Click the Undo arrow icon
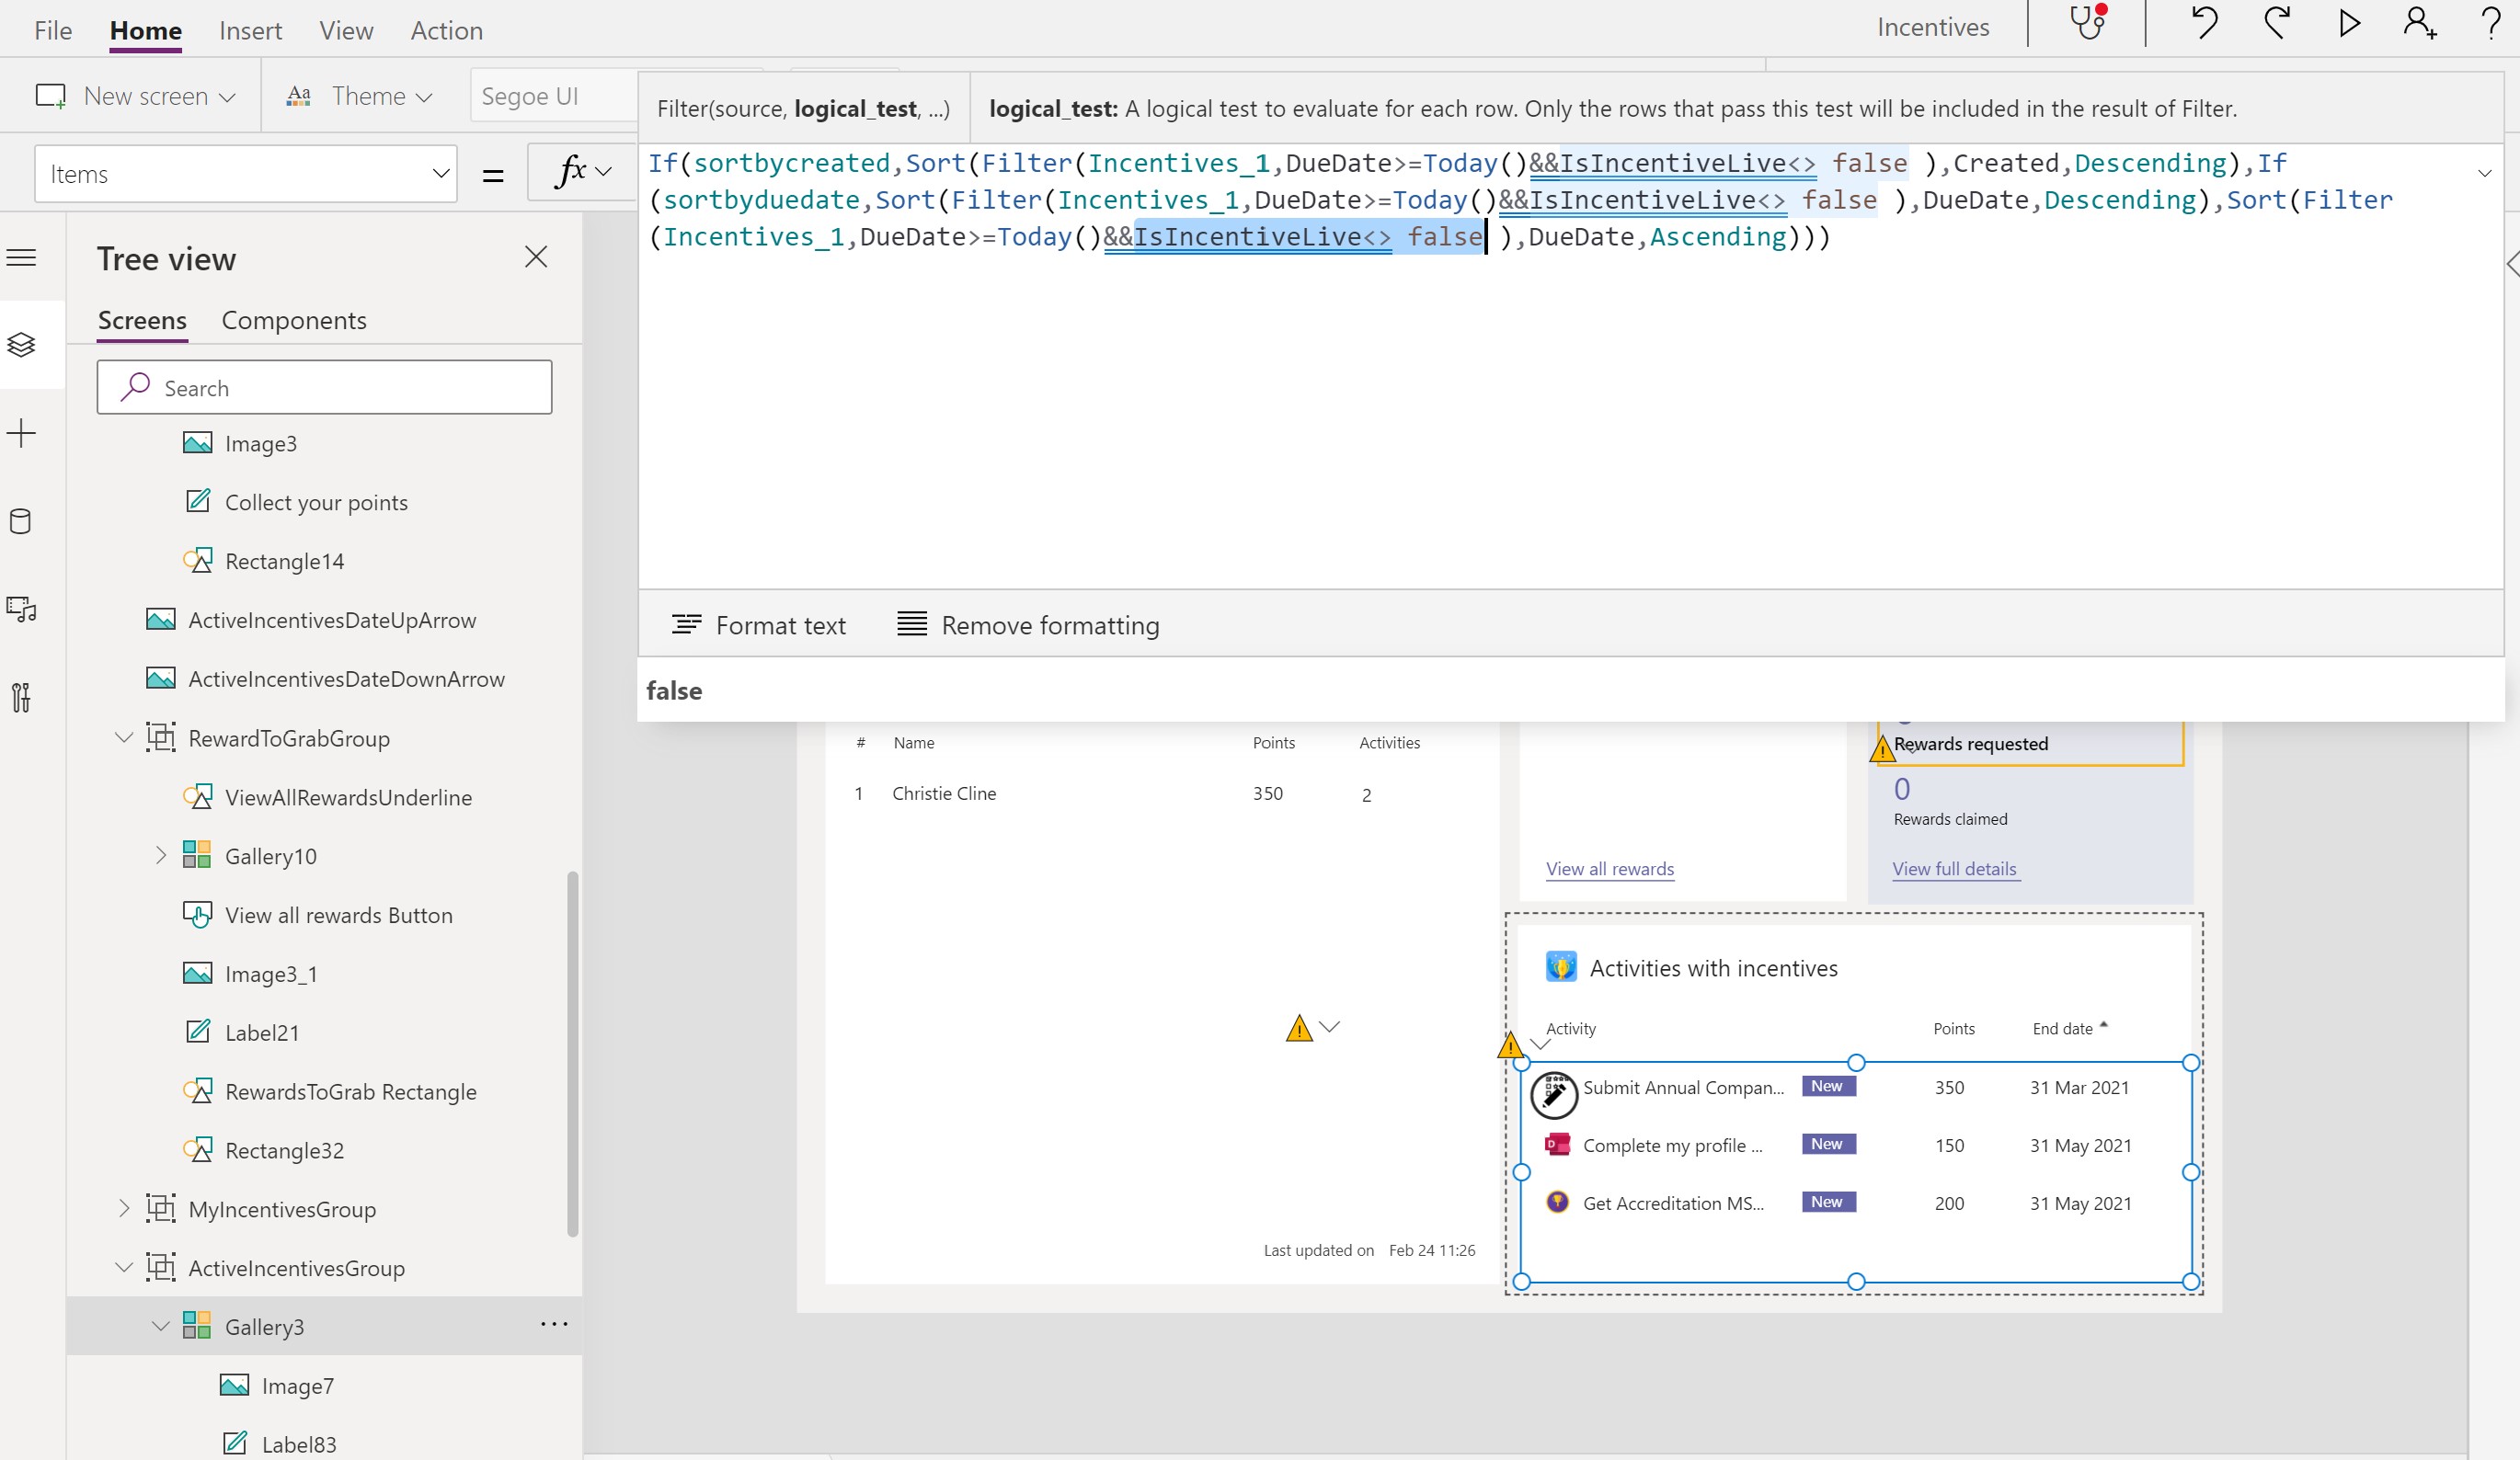The width and height of the screenshot is (2520, 1460). tap(2204, 24)
